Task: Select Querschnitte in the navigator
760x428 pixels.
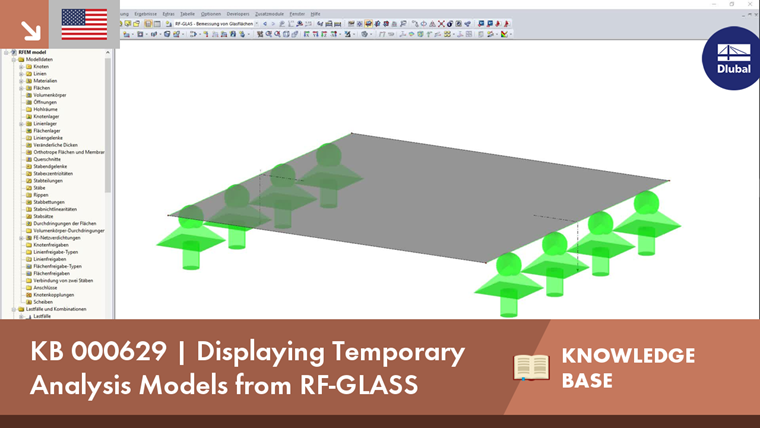Action: (47, 159)
